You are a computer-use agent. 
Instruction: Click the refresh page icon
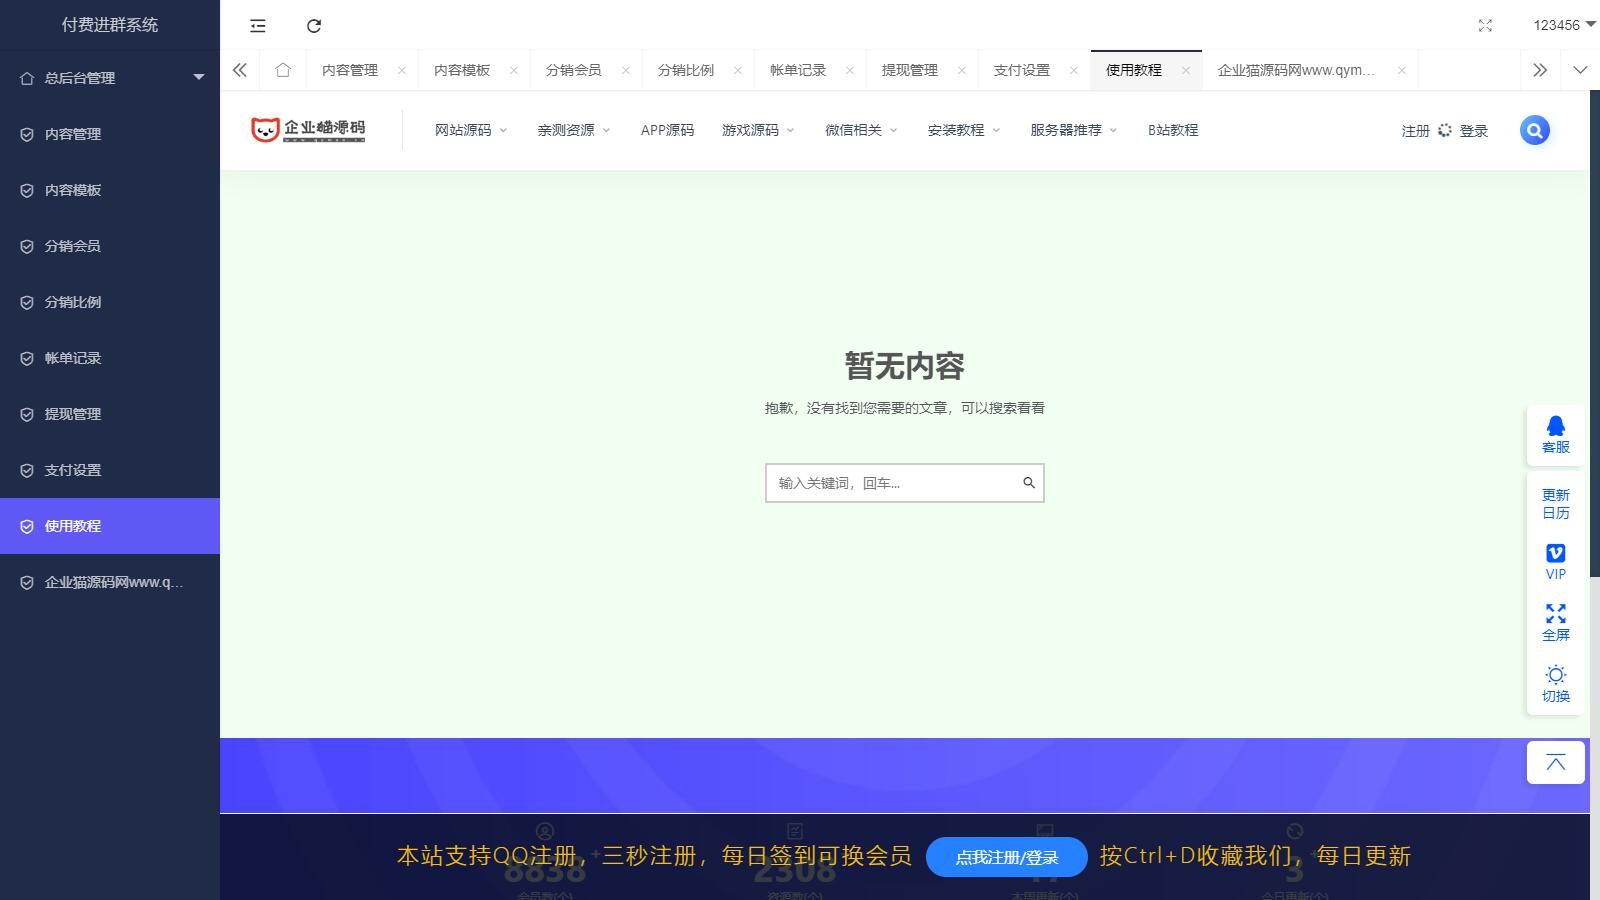point(314,26)
